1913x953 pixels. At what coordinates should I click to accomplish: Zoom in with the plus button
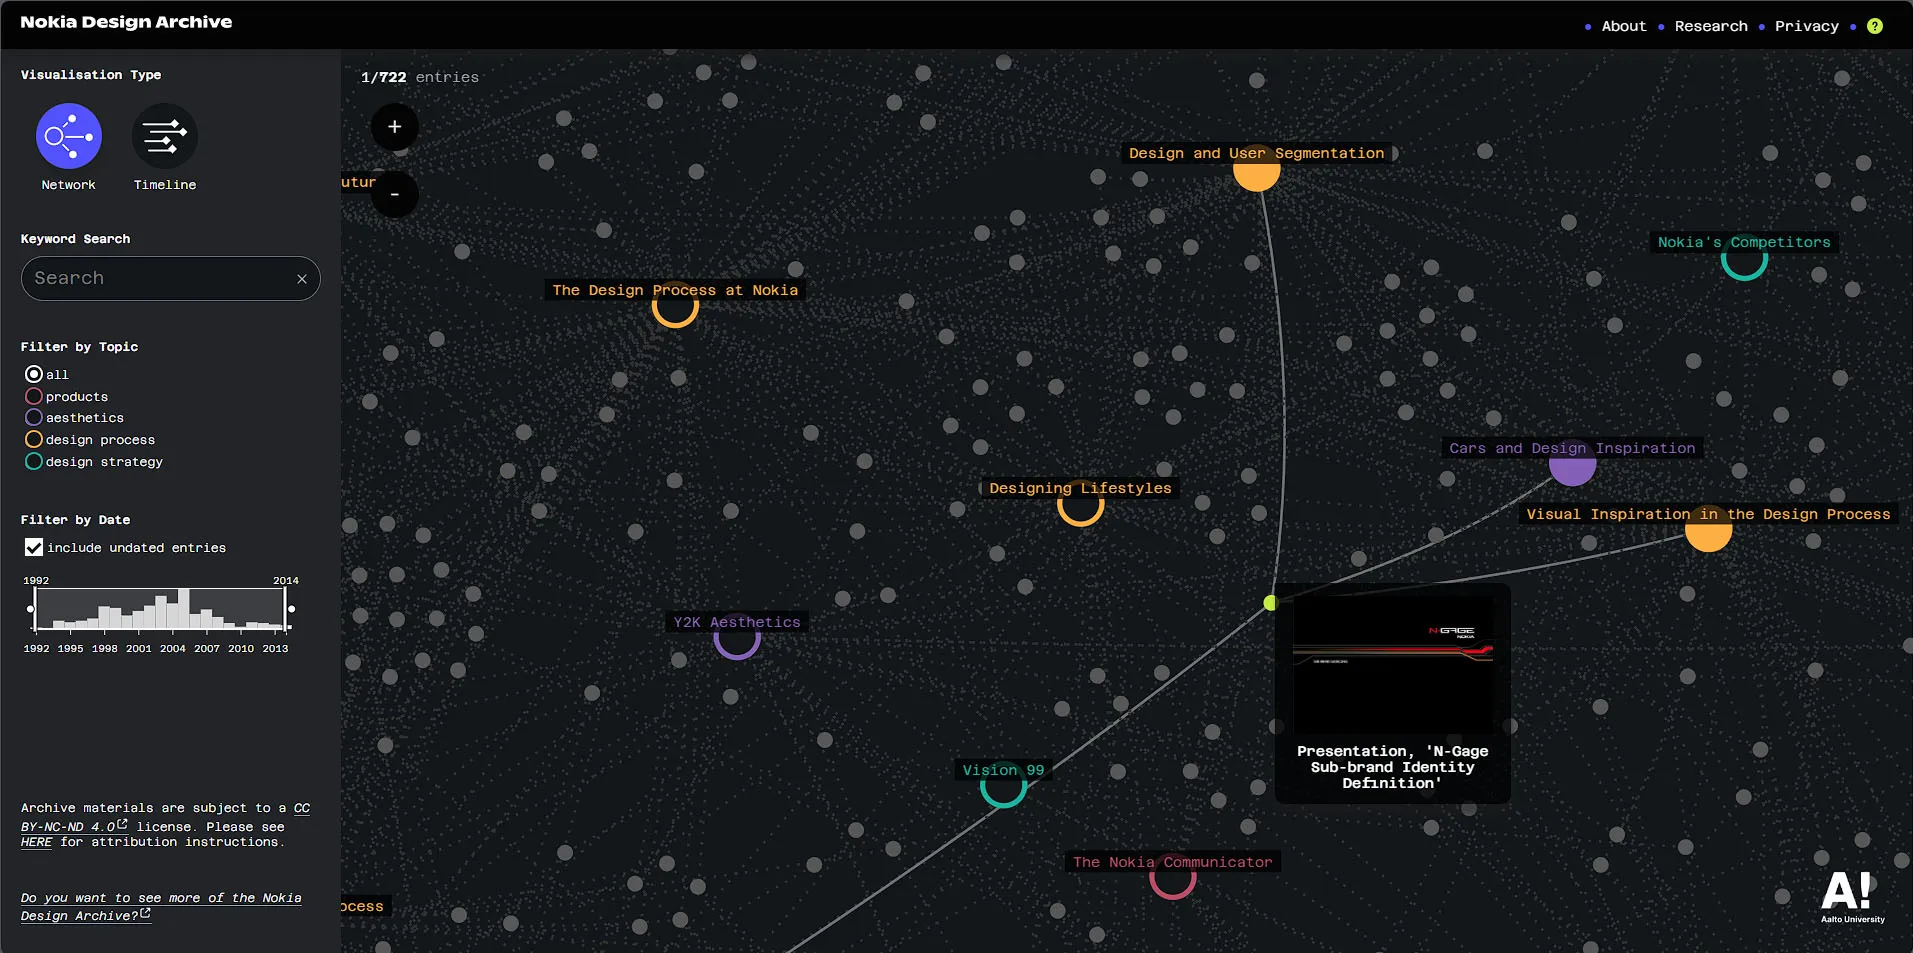(395, 127)
